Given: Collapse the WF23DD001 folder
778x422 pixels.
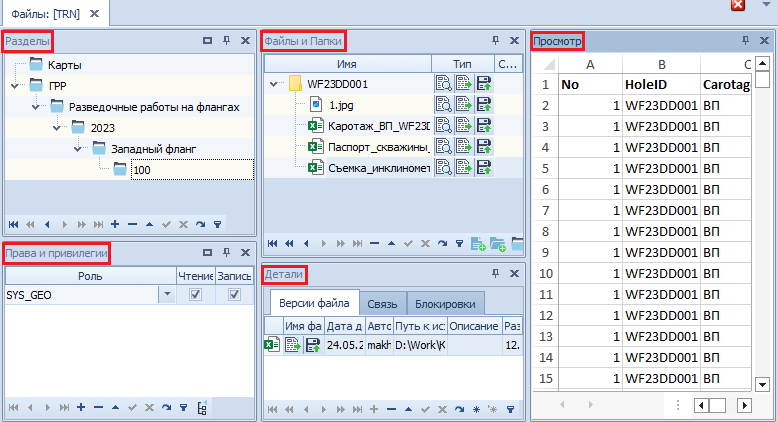Looking at the screenshot, I should [274, 84].
